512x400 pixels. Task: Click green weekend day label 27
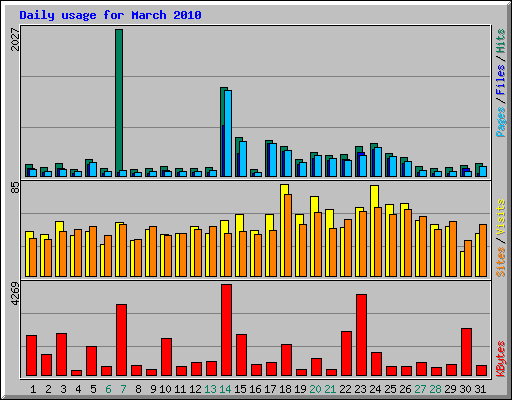coord(420,389)
